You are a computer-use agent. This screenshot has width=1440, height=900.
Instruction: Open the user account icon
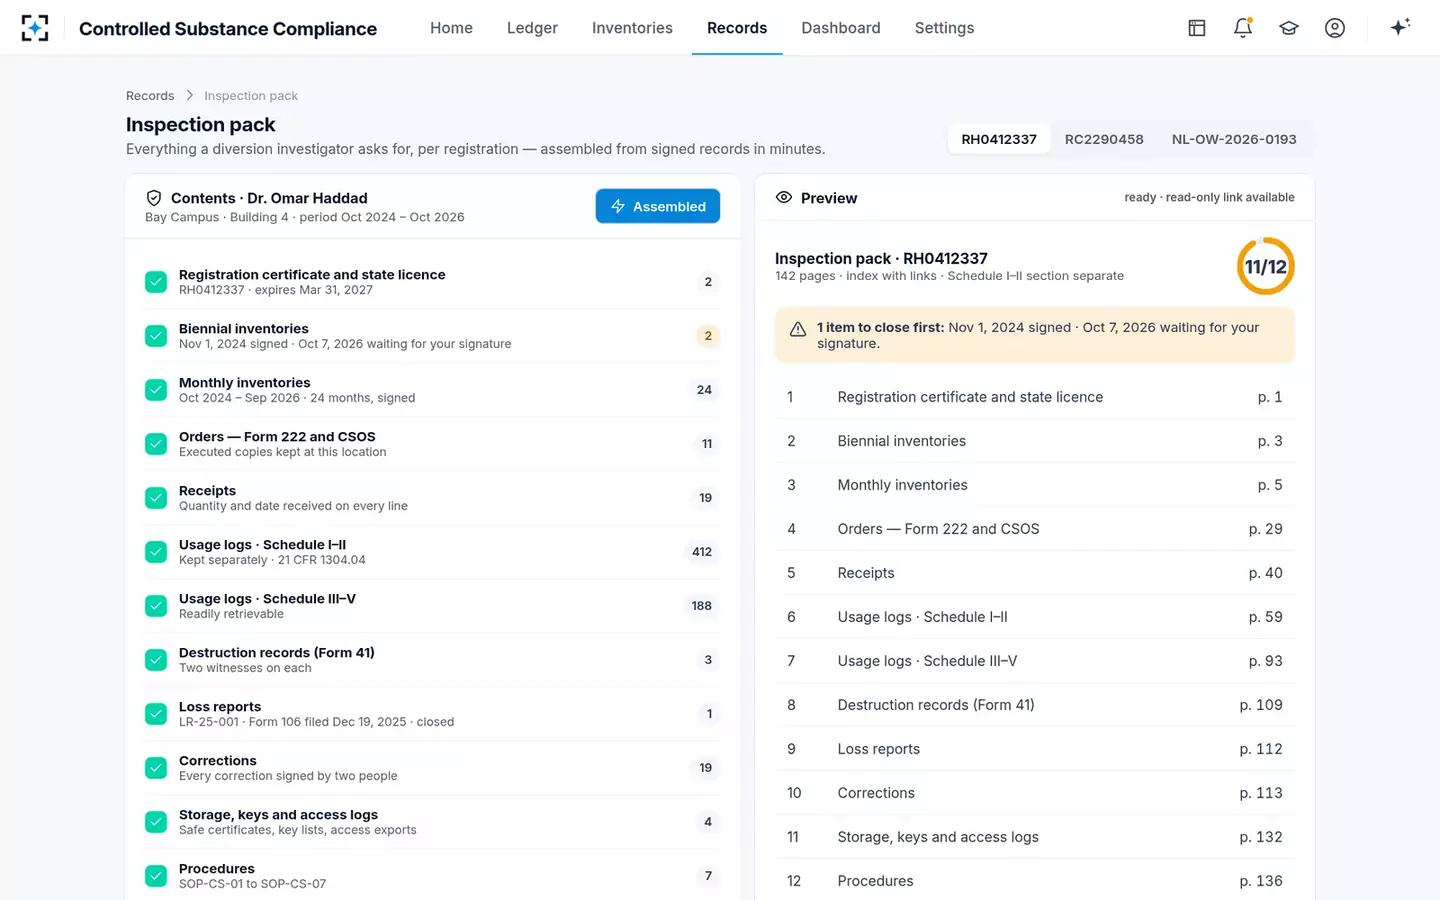[x=1335, y=28]
